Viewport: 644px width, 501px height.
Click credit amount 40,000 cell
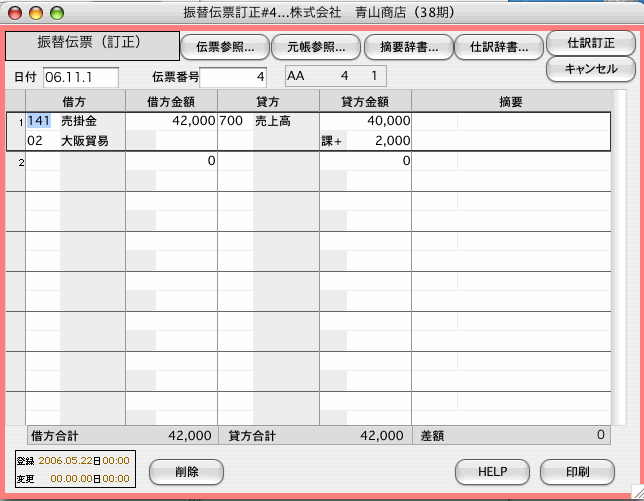pyautogui.click(x=365, y=121)
